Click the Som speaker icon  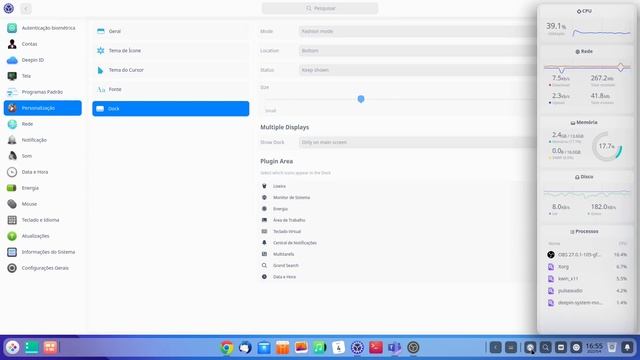point(12,156)
